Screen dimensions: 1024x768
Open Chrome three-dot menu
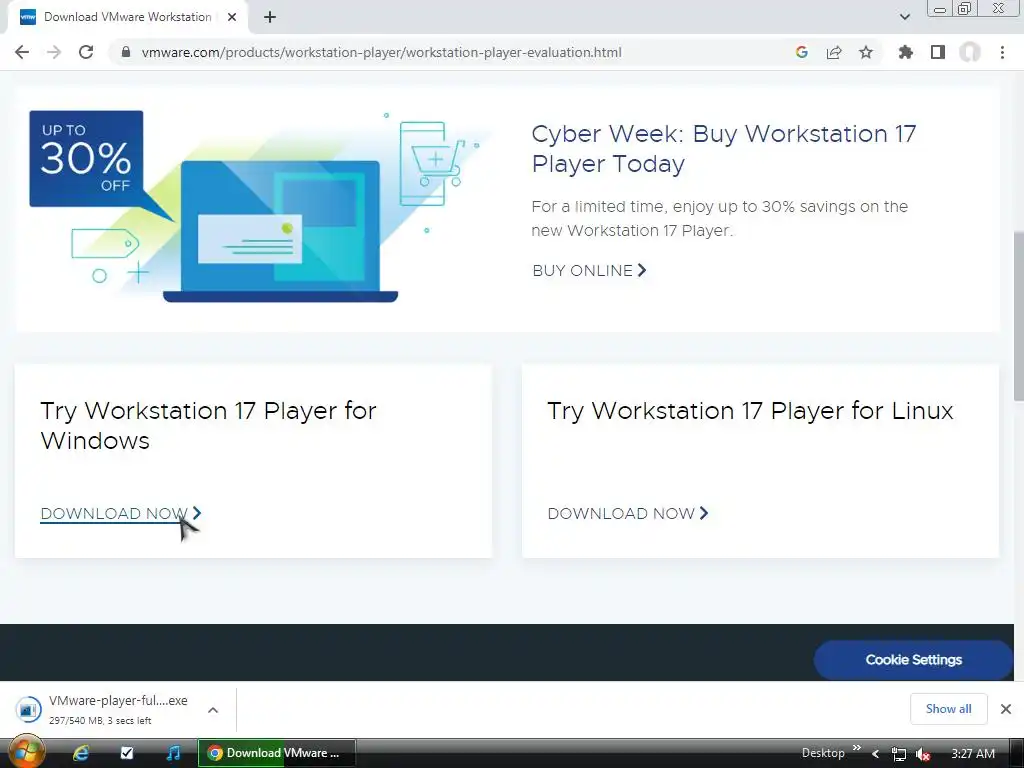coord(1002,52)
